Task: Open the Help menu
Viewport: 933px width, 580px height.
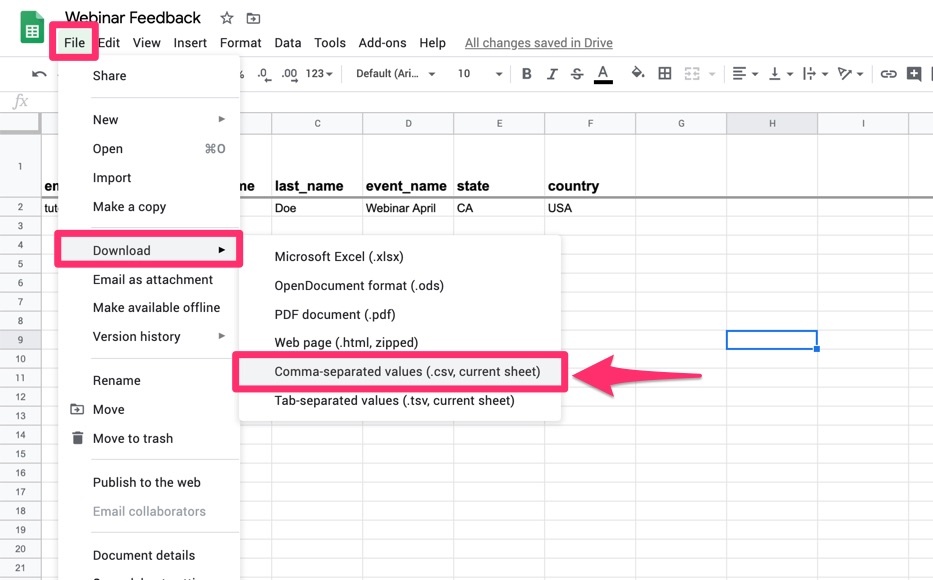Action: pyautogui.click(x=432, y=43)
